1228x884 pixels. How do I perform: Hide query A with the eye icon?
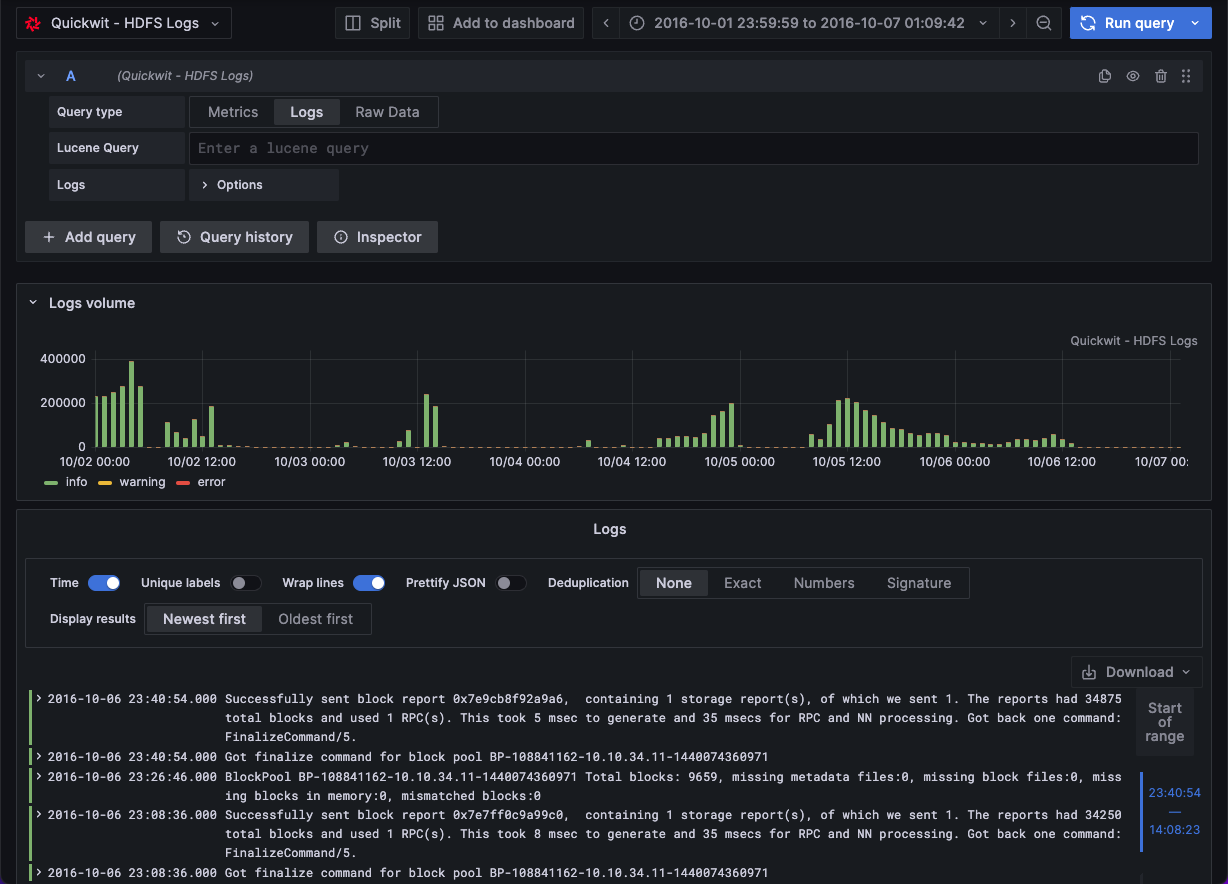click(x=1131, y=75)
